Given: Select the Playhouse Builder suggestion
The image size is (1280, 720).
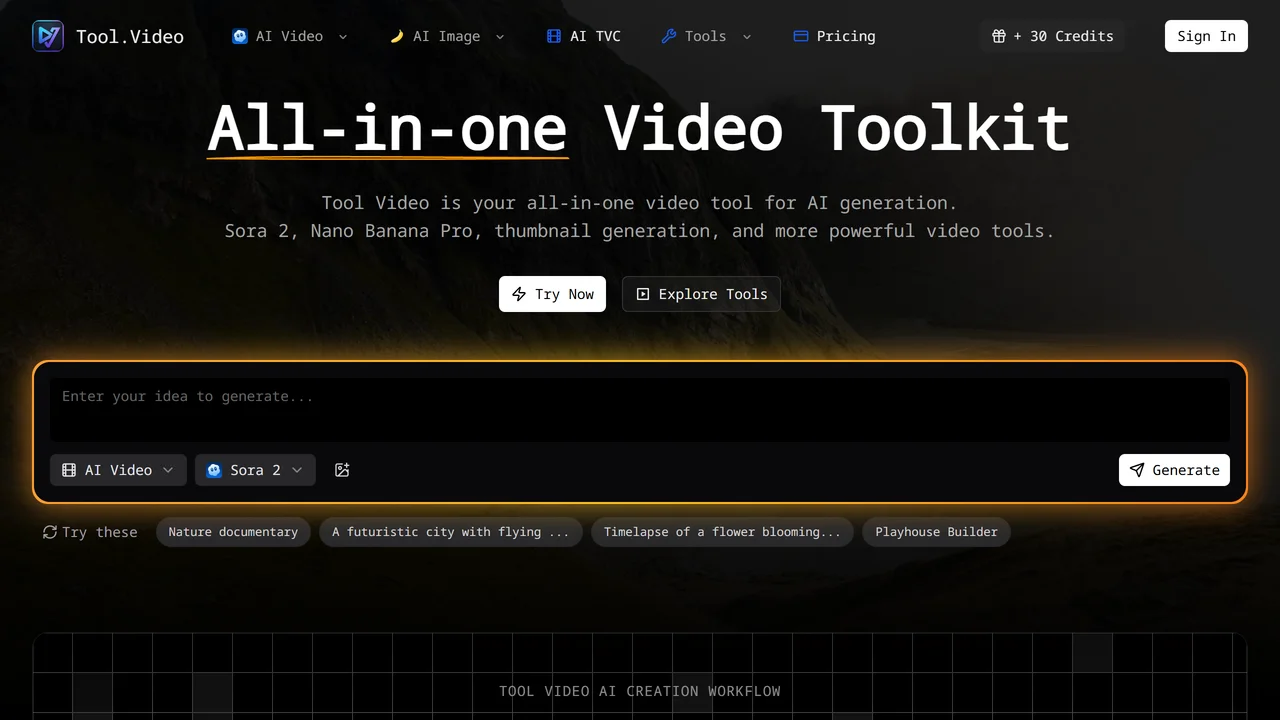Looking at the screenshot, I should (x=937, y=532).
